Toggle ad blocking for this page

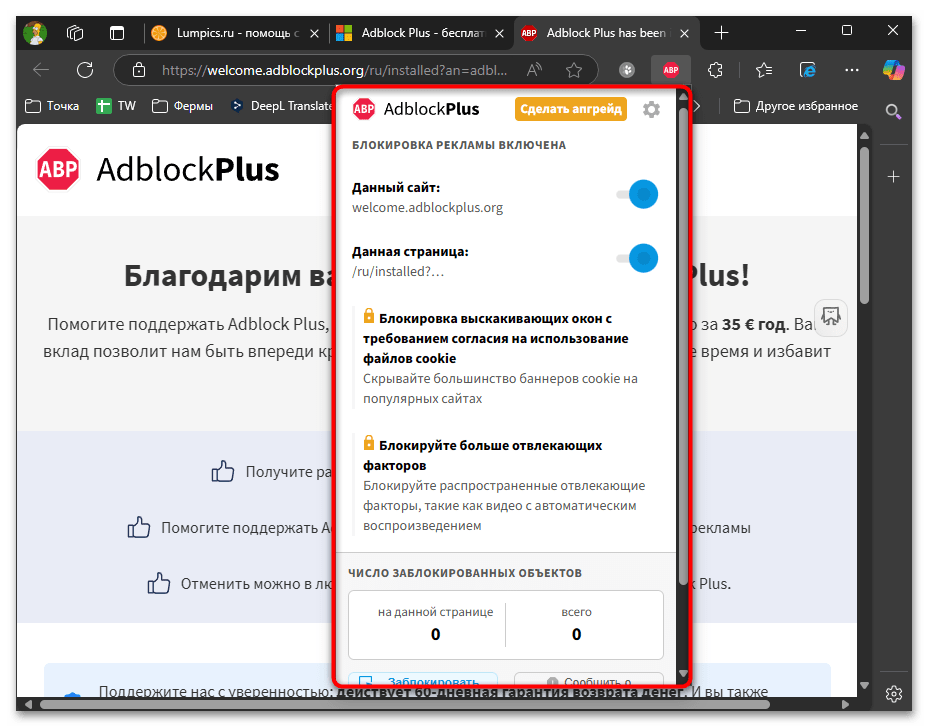coord(637,258)
